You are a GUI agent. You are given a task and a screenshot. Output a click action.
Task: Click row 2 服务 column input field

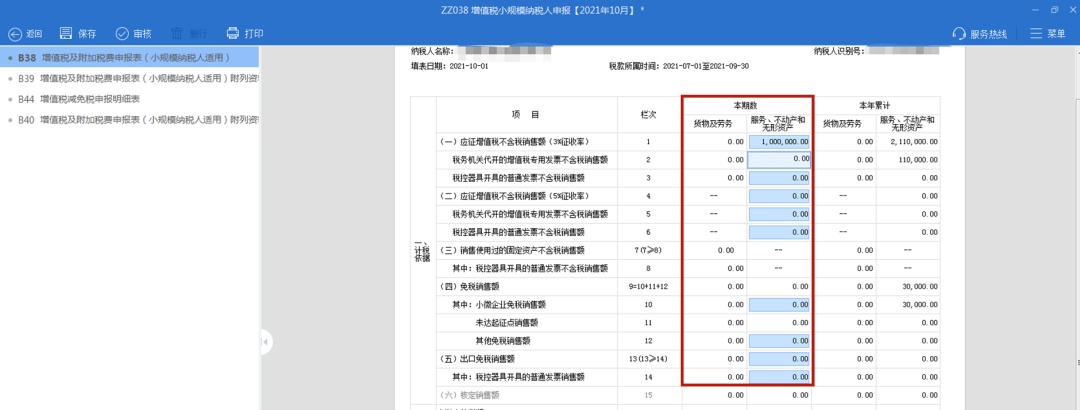(x=778, y=159)
